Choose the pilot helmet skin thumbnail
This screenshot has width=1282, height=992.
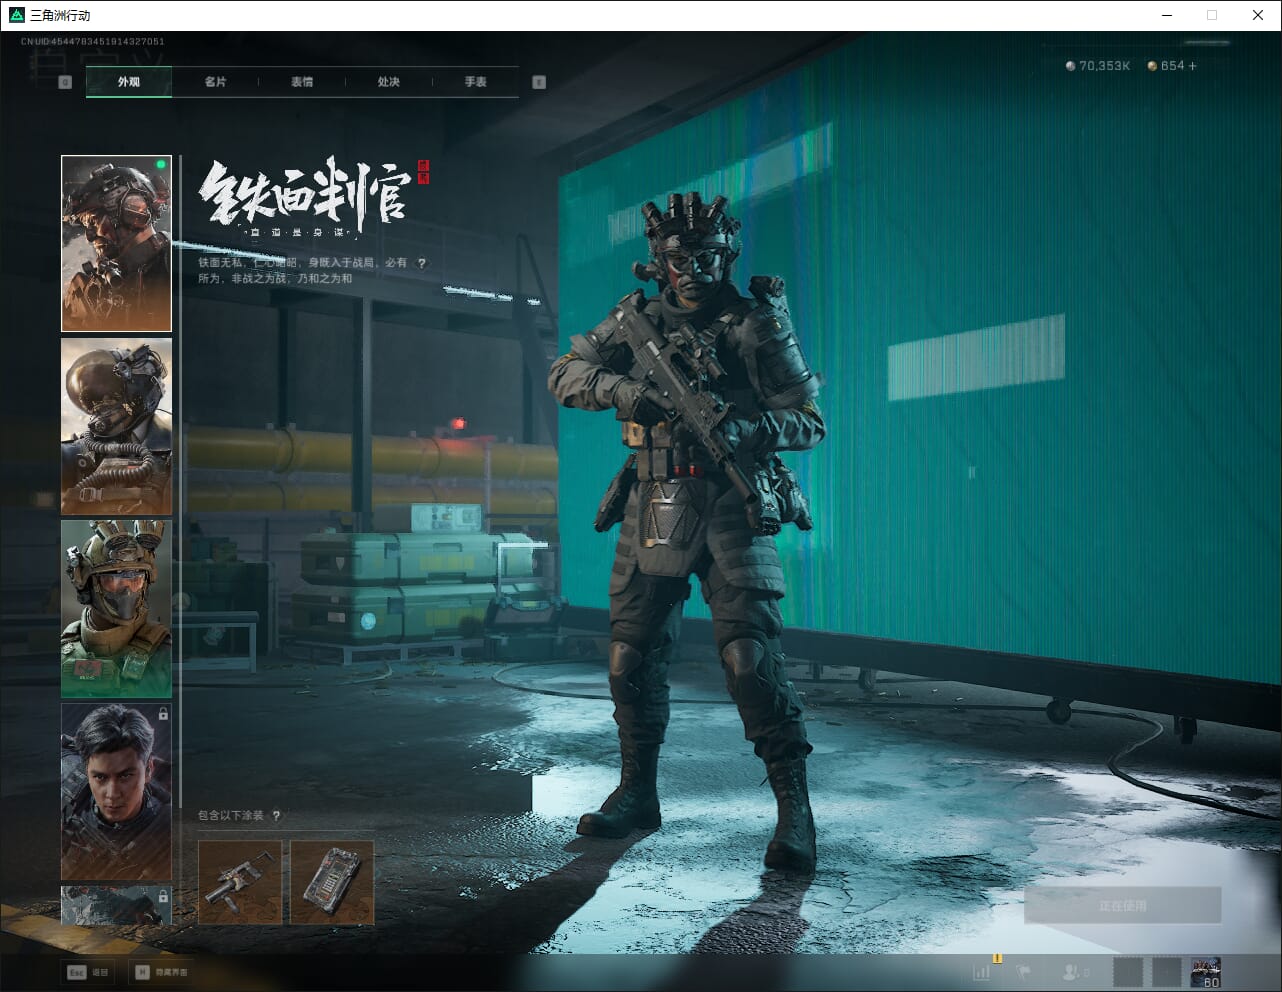116,426
